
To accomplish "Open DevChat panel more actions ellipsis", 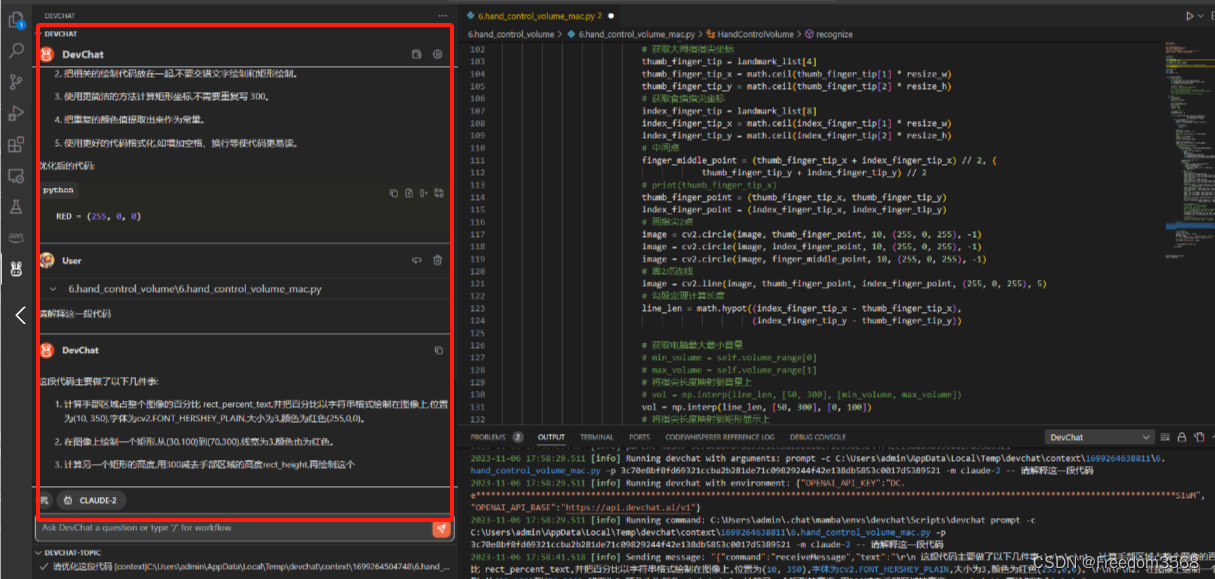I will point(443,16).
